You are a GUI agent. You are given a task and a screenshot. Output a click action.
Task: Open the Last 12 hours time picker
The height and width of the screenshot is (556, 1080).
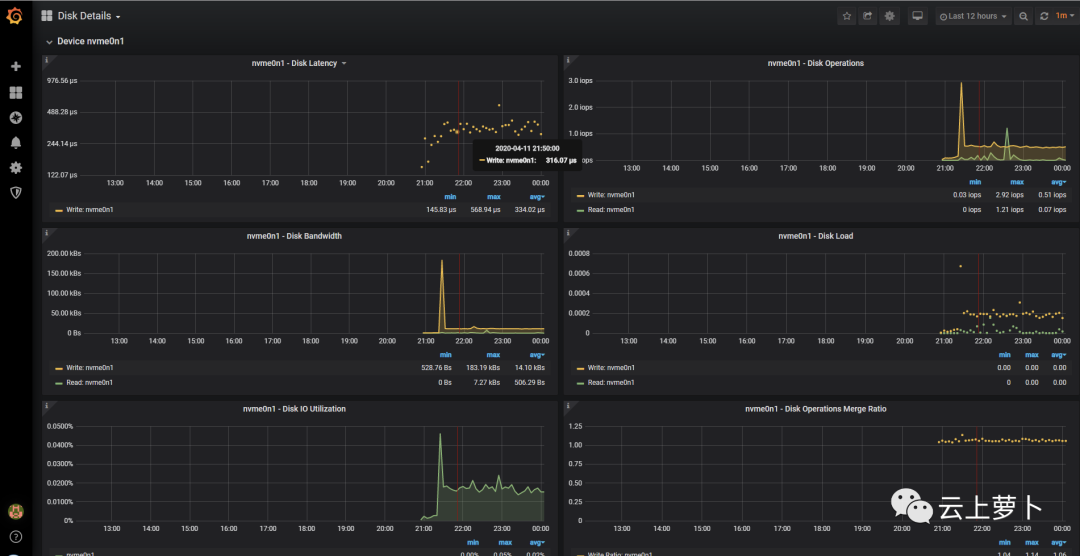pos(974,16)
